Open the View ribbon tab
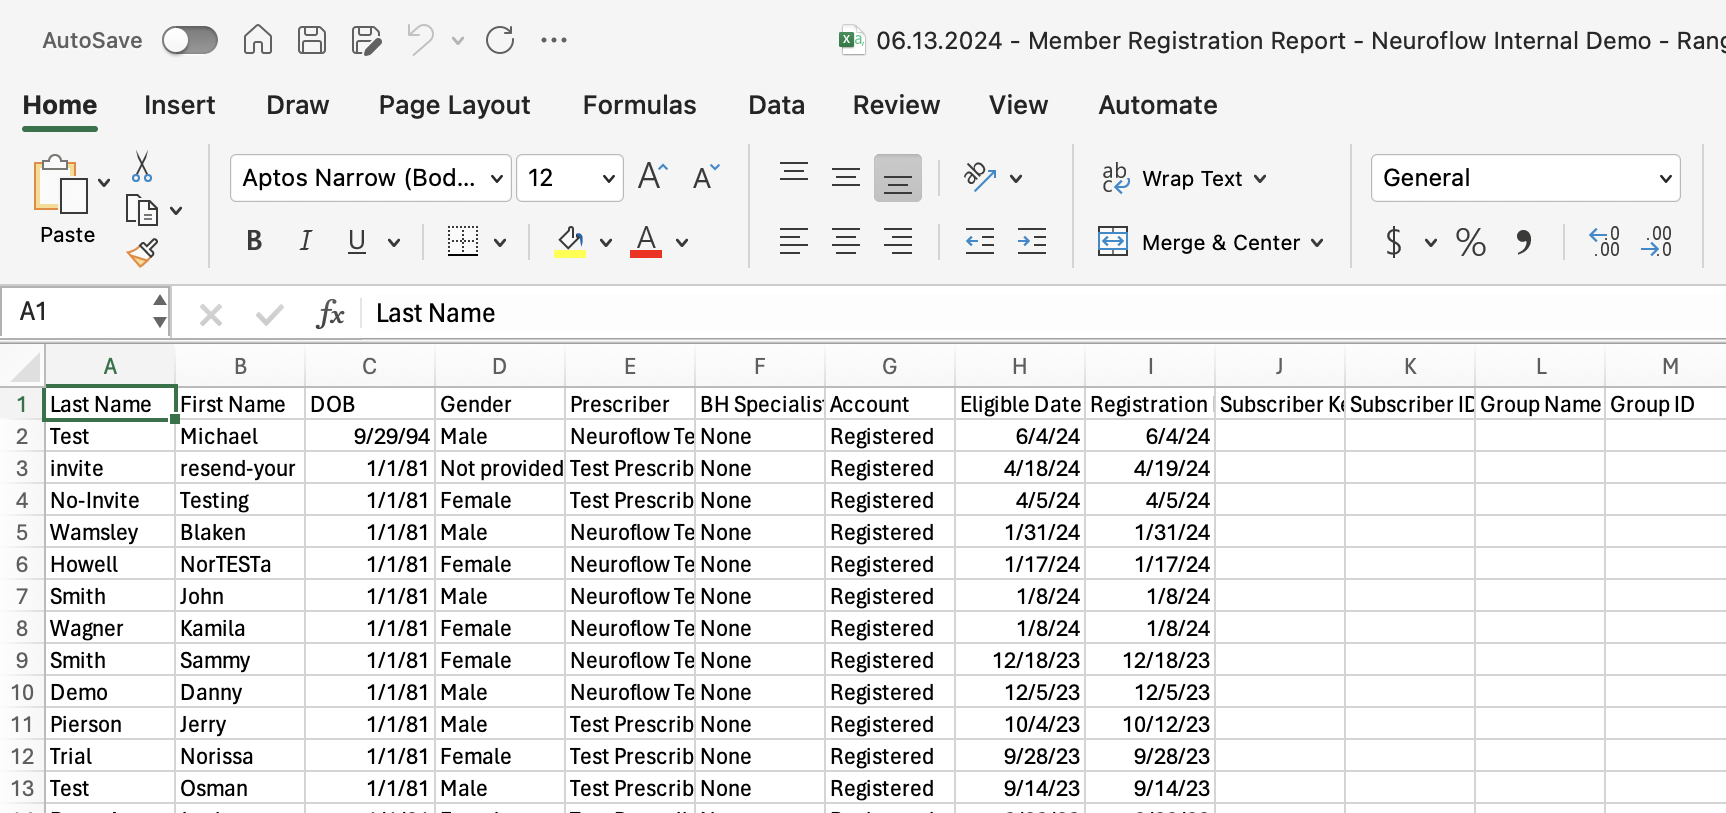Screen dimensions: 1726x813 click(1018, 105)
